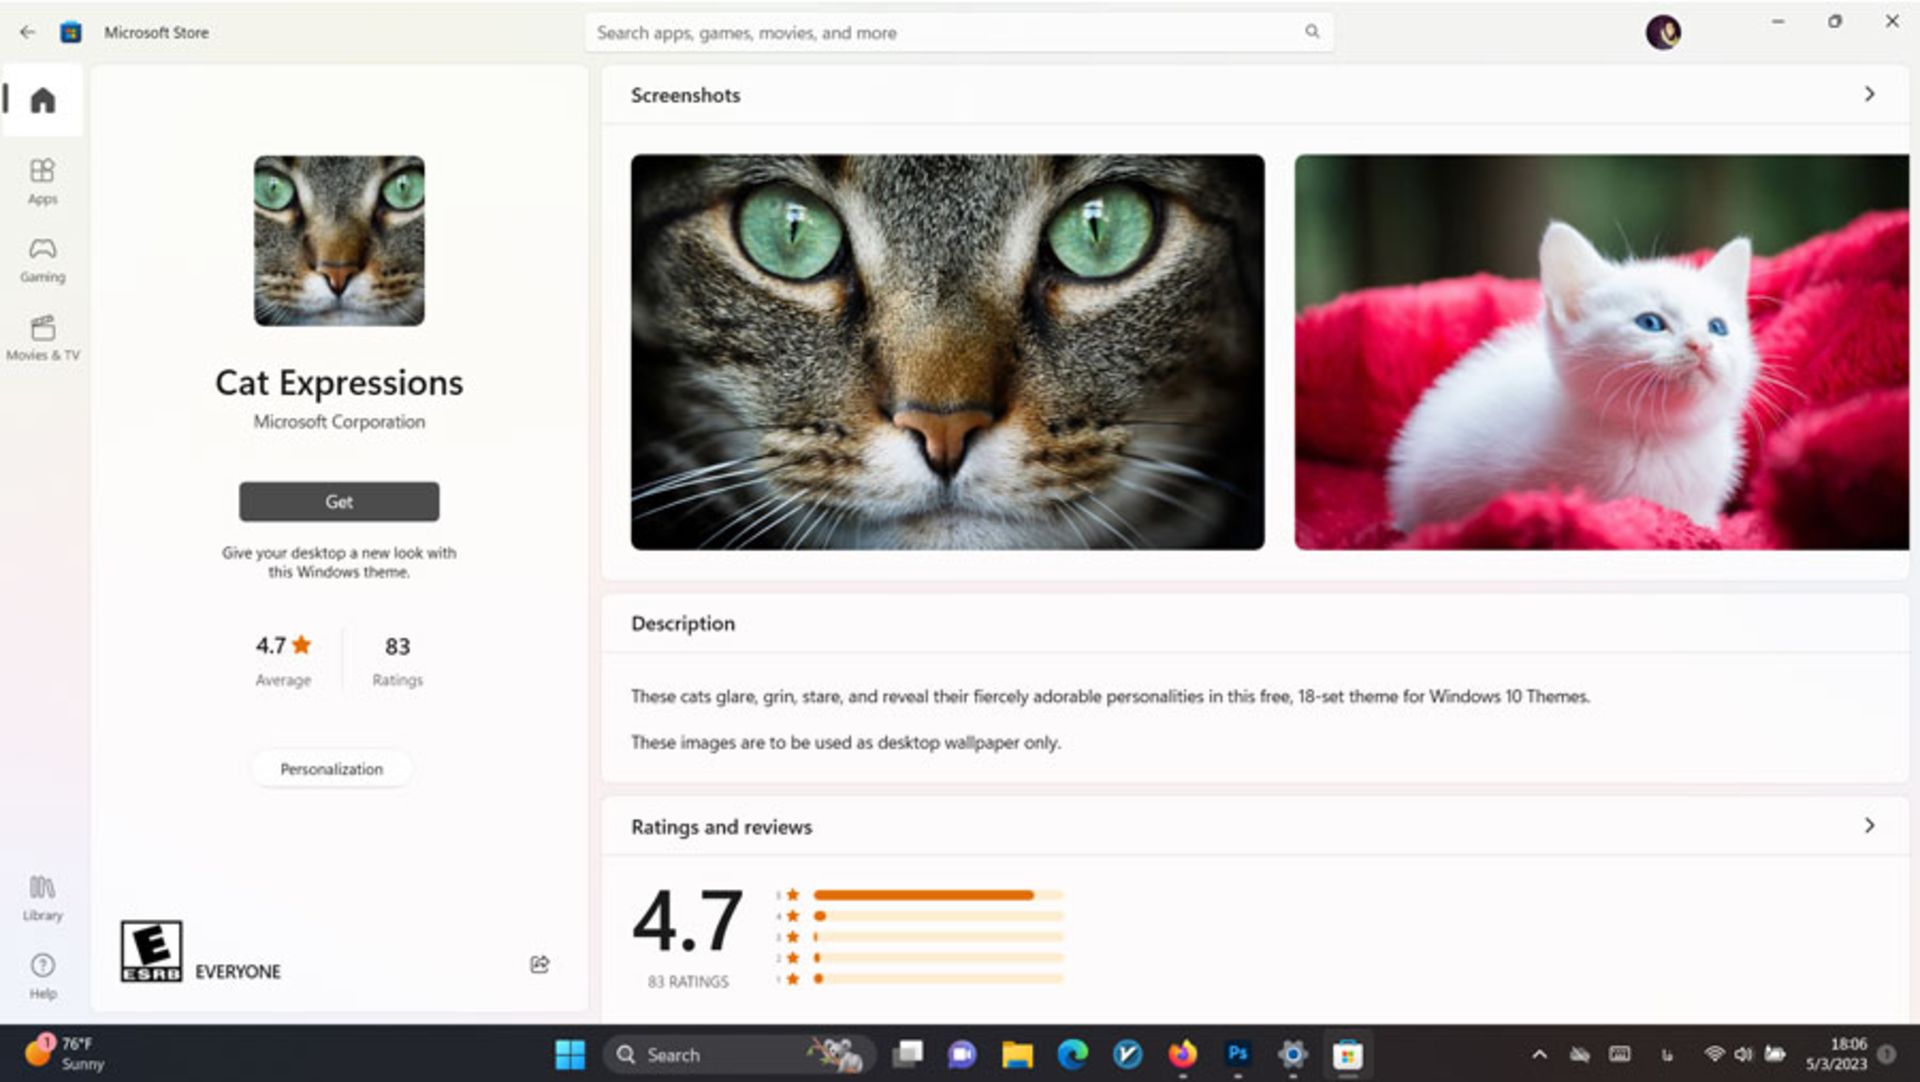
Task: Click the 1-star rating bar
Action: pyautogui.click(x=938, y=979)
